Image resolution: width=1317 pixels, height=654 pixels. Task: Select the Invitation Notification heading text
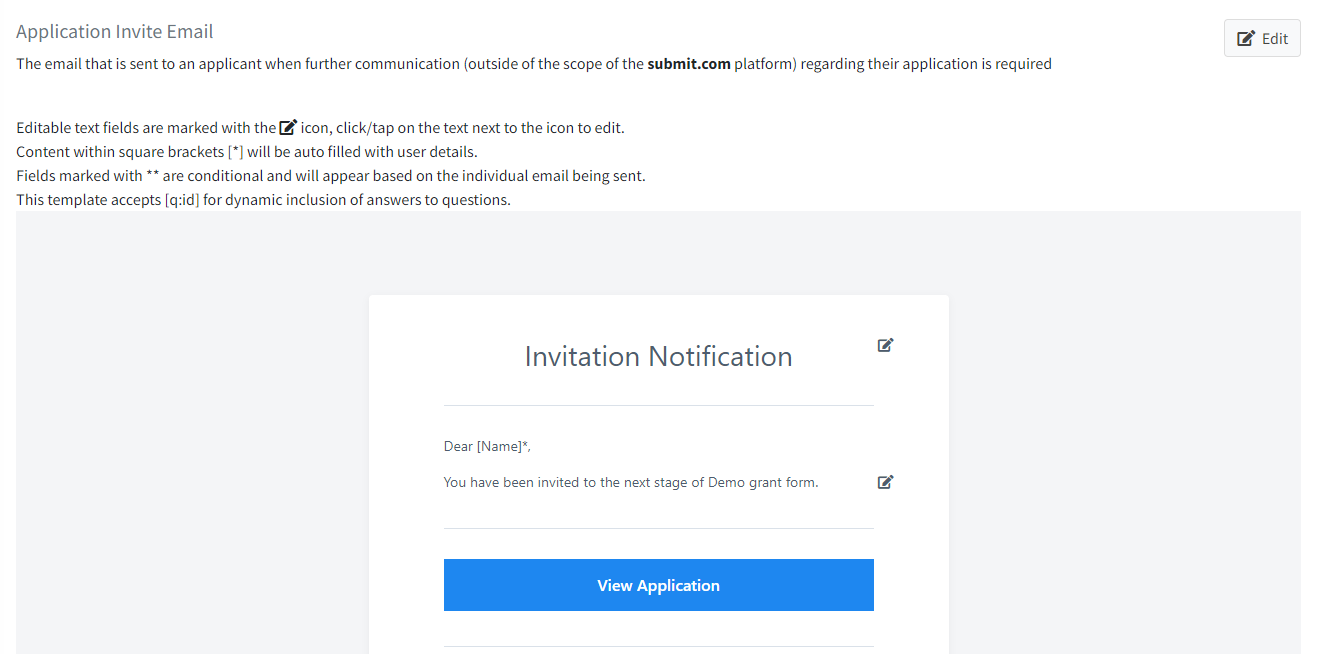658,356
